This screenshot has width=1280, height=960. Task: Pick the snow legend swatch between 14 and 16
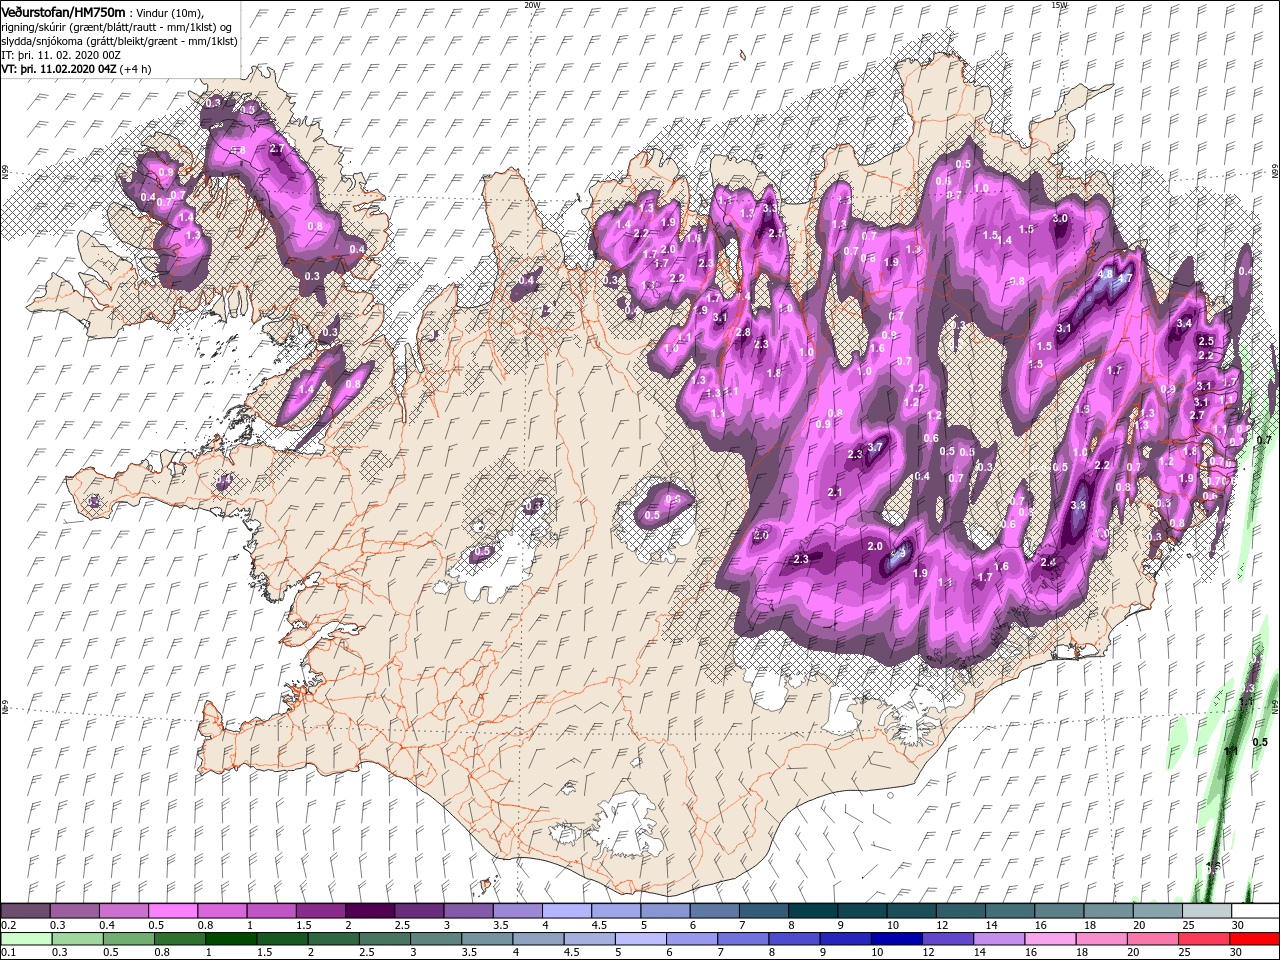(x=1010, y=911)
